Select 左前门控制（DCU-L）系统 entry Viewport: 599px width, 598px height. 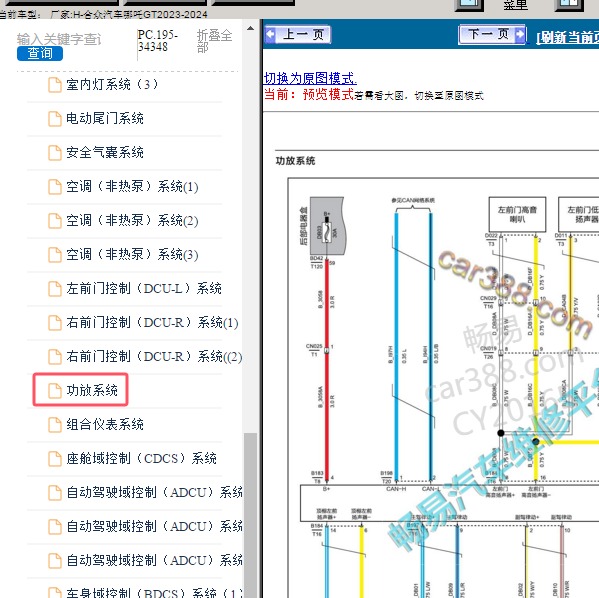pos(144,288)
